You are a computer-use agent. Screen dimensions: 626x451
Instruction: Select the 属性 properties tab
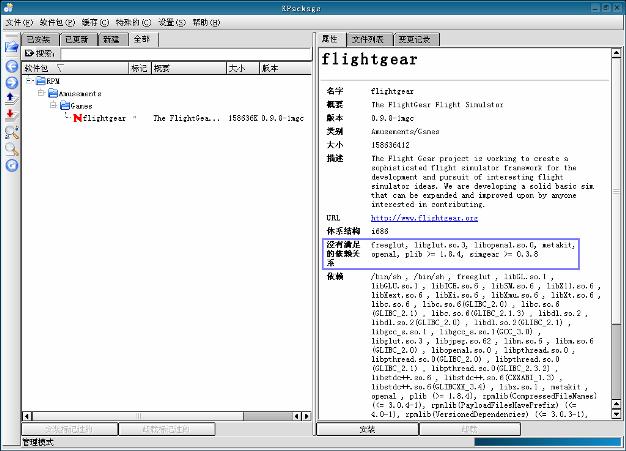click(331, 39)
